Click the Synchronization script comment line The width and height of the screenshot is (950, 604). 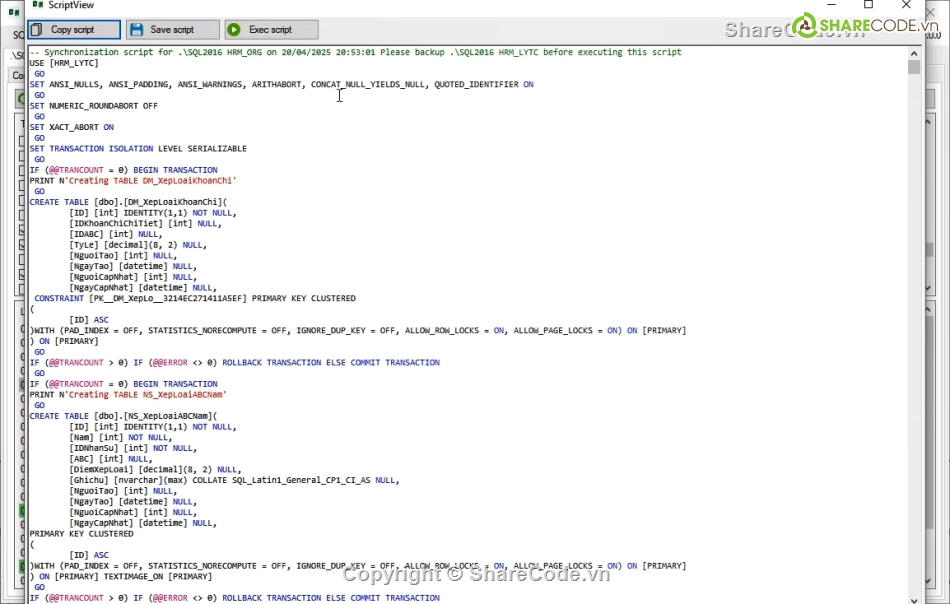point(356,52)
